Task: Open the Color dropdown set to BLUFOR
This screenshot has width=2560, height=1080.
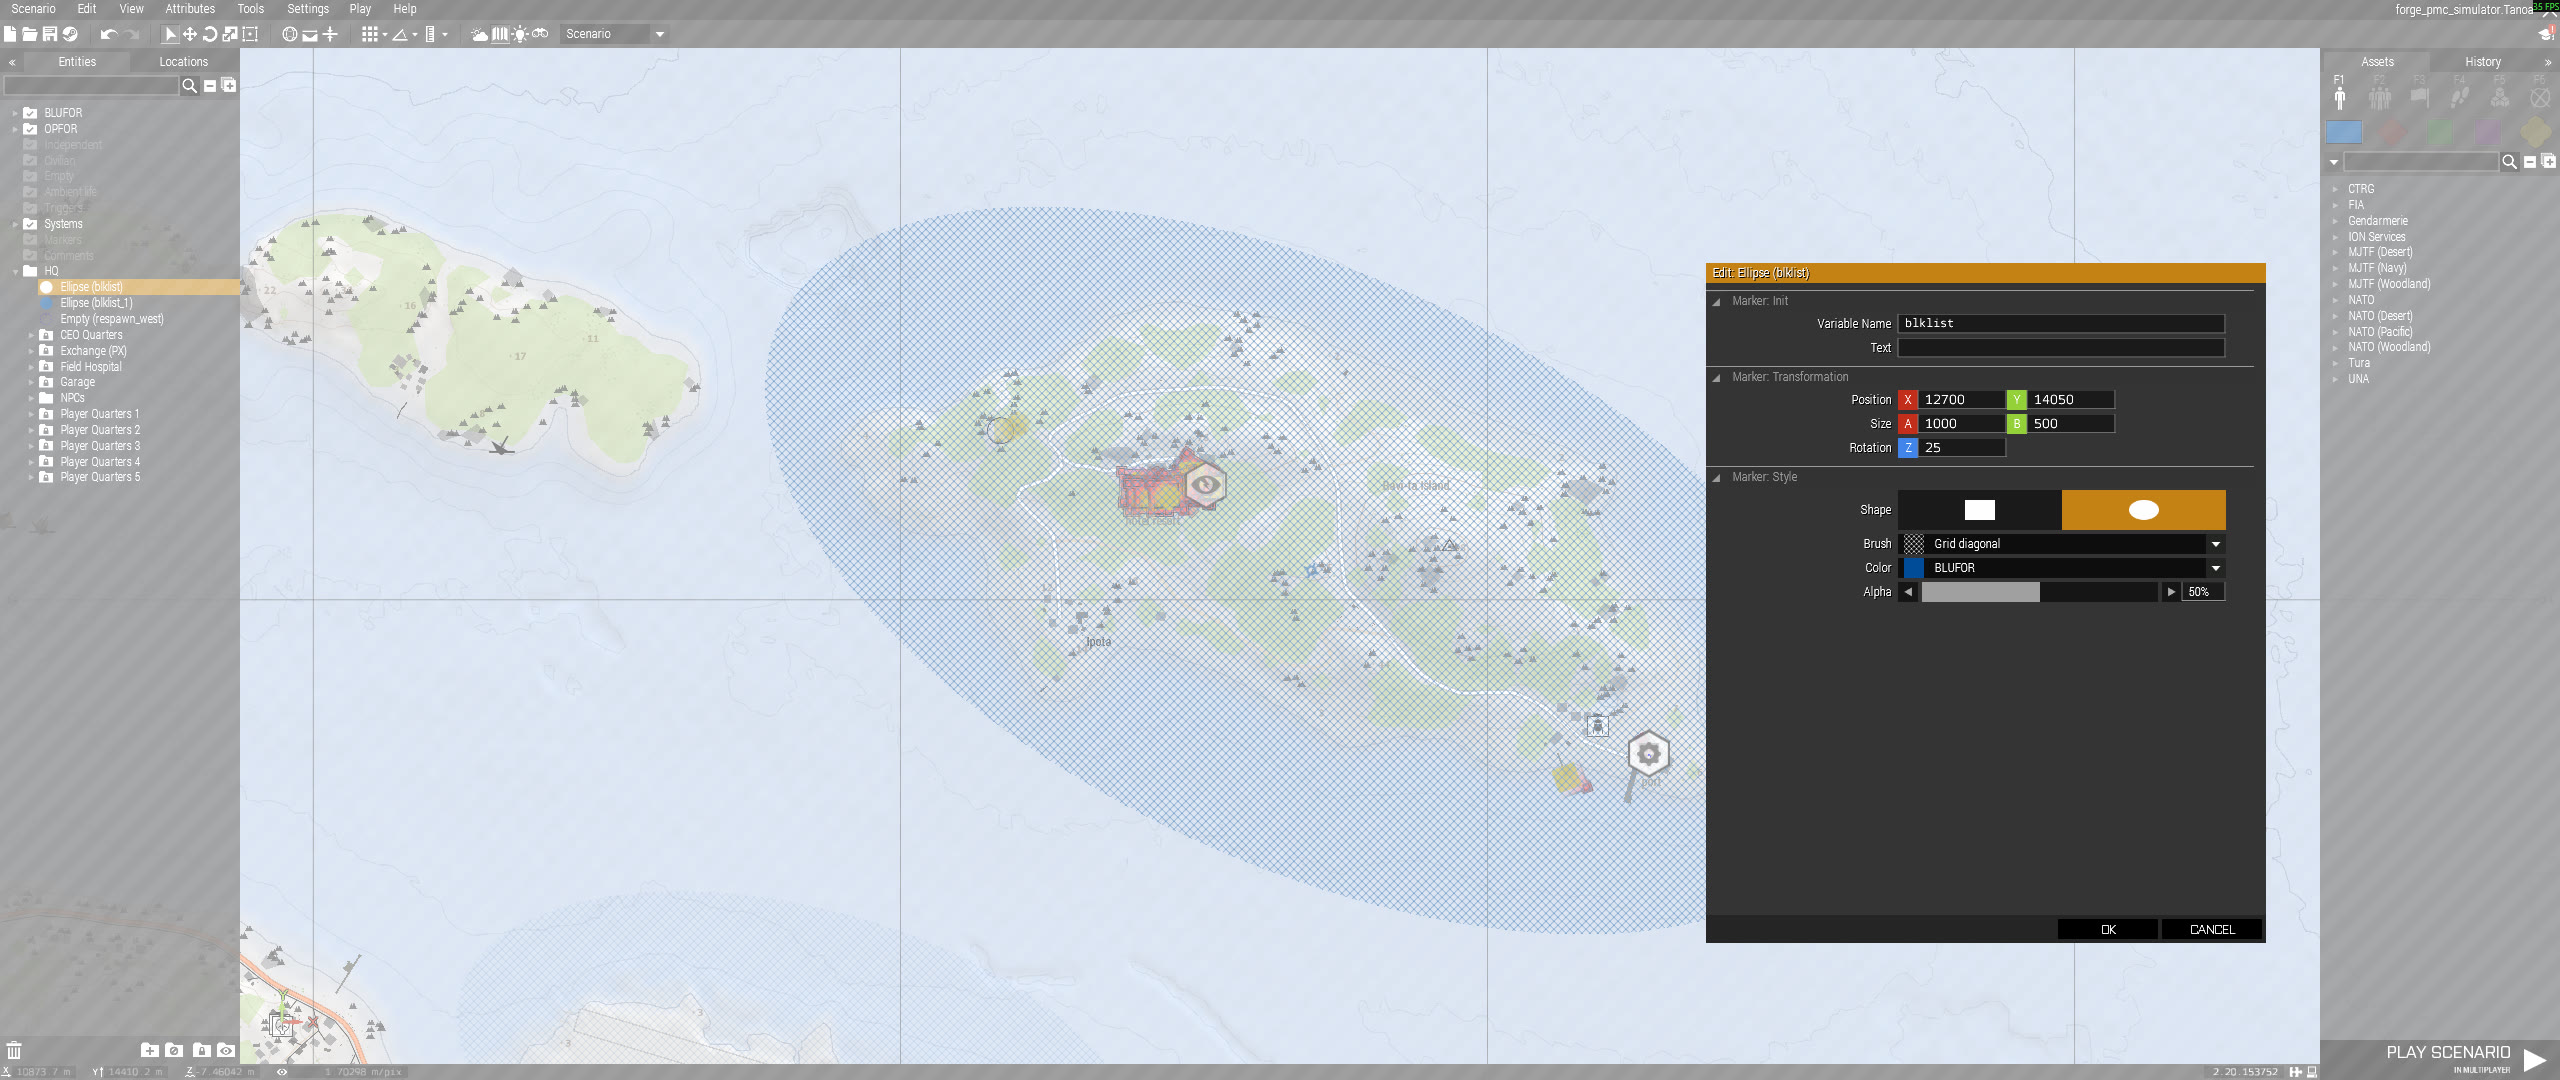Action: coord(2062,568)
